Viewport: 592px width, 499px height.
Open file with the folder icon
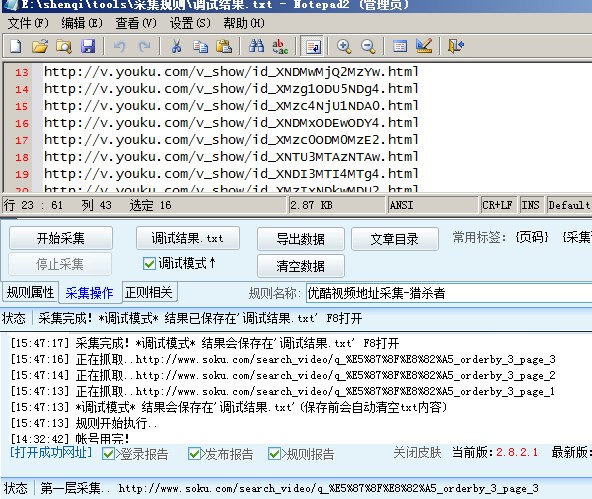[40, 46]
